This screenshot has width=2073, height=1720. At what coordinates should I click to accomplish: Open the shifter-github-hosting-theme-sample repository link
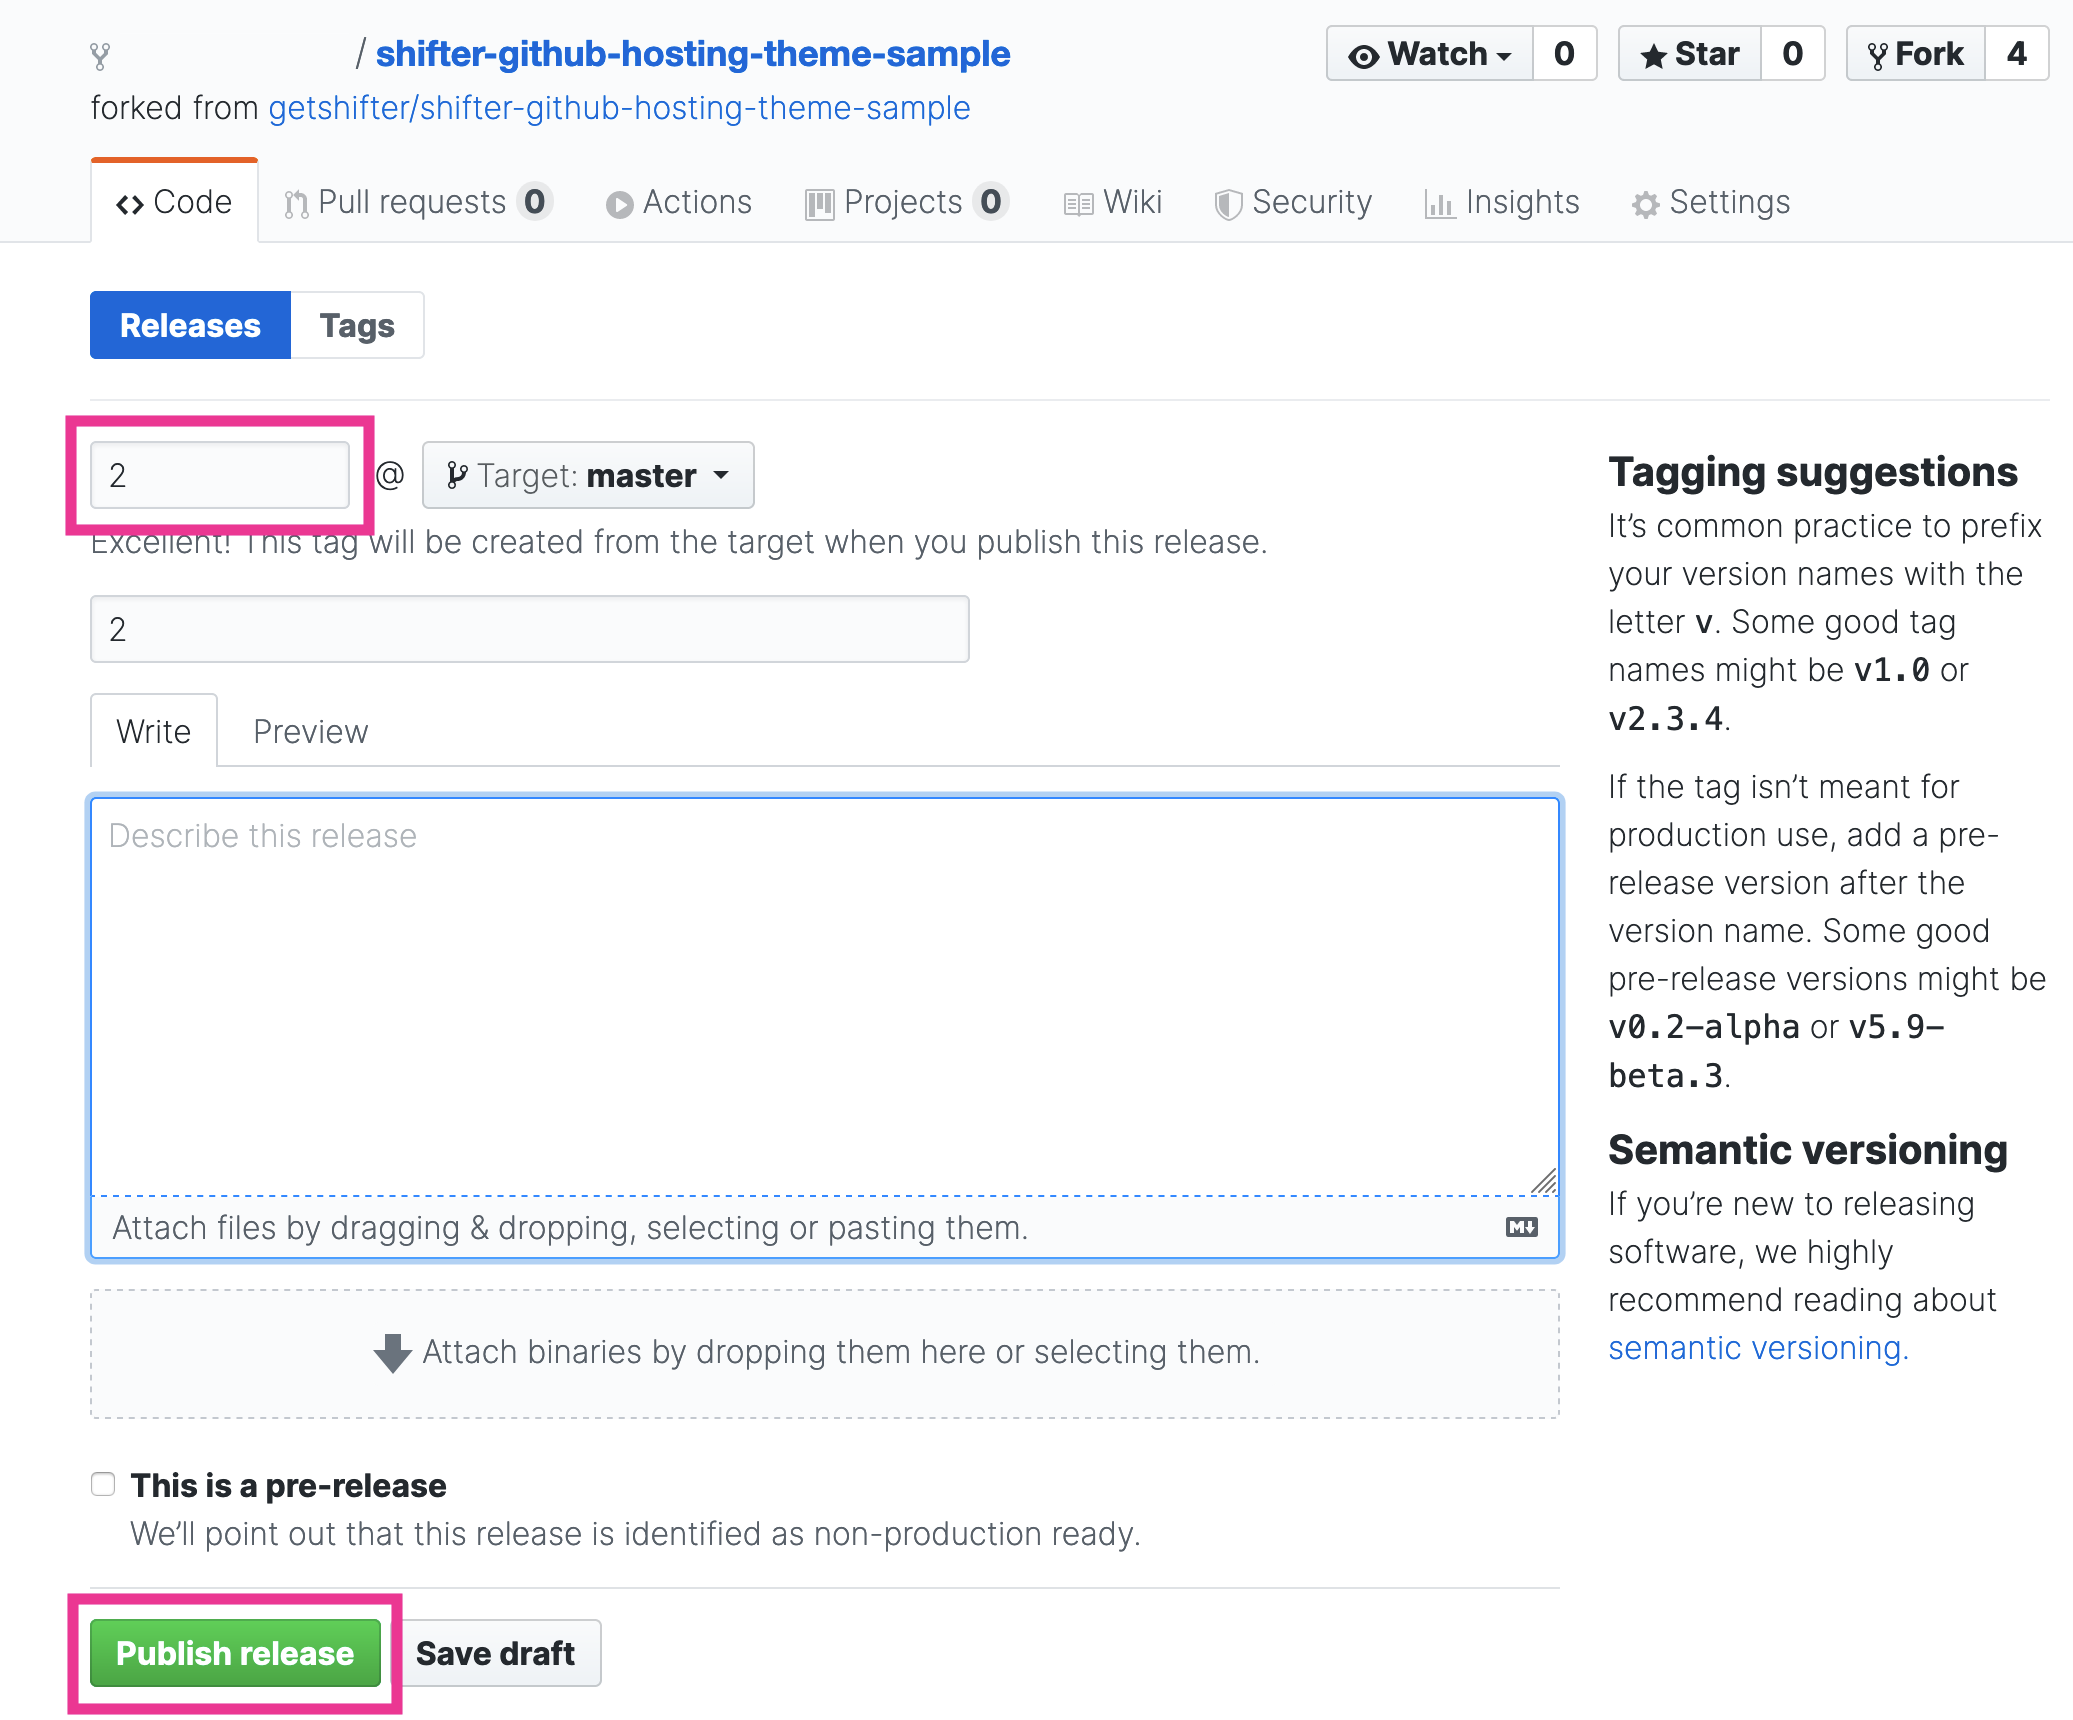pos(692,54)
